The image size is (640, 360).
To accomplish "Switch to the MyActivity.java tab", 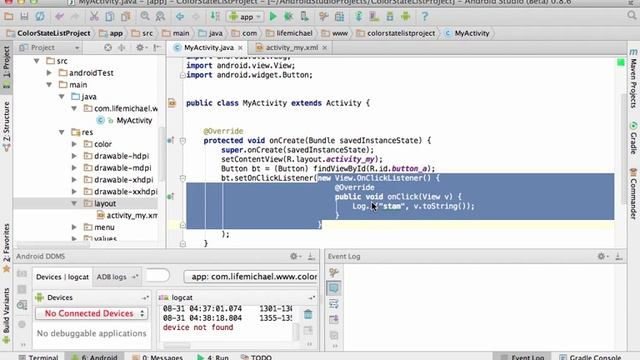I will [209, 48].
